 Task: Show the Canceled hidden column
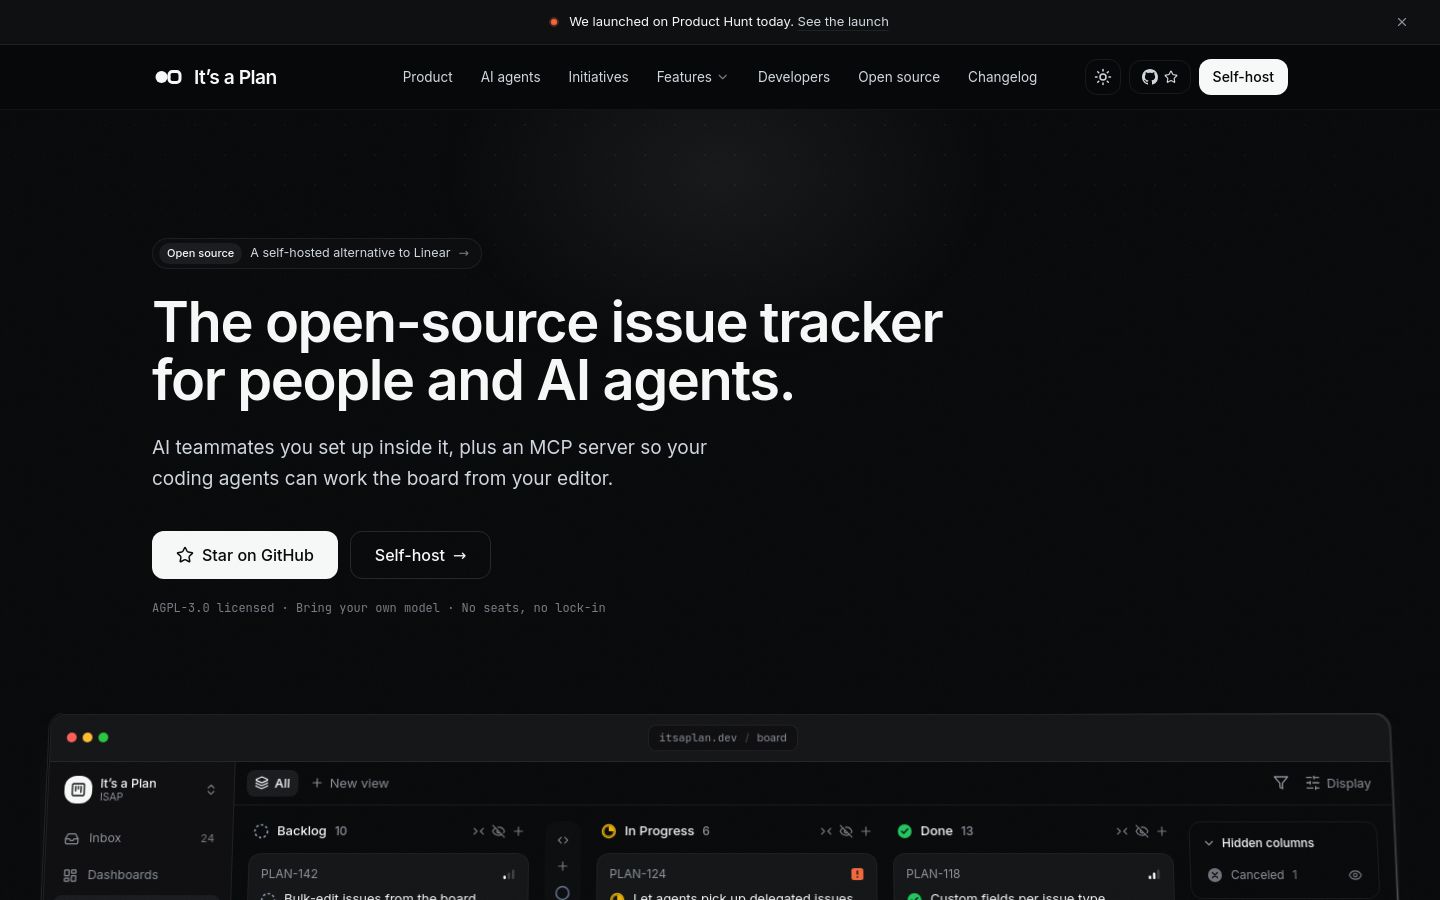click(1355, 875)
